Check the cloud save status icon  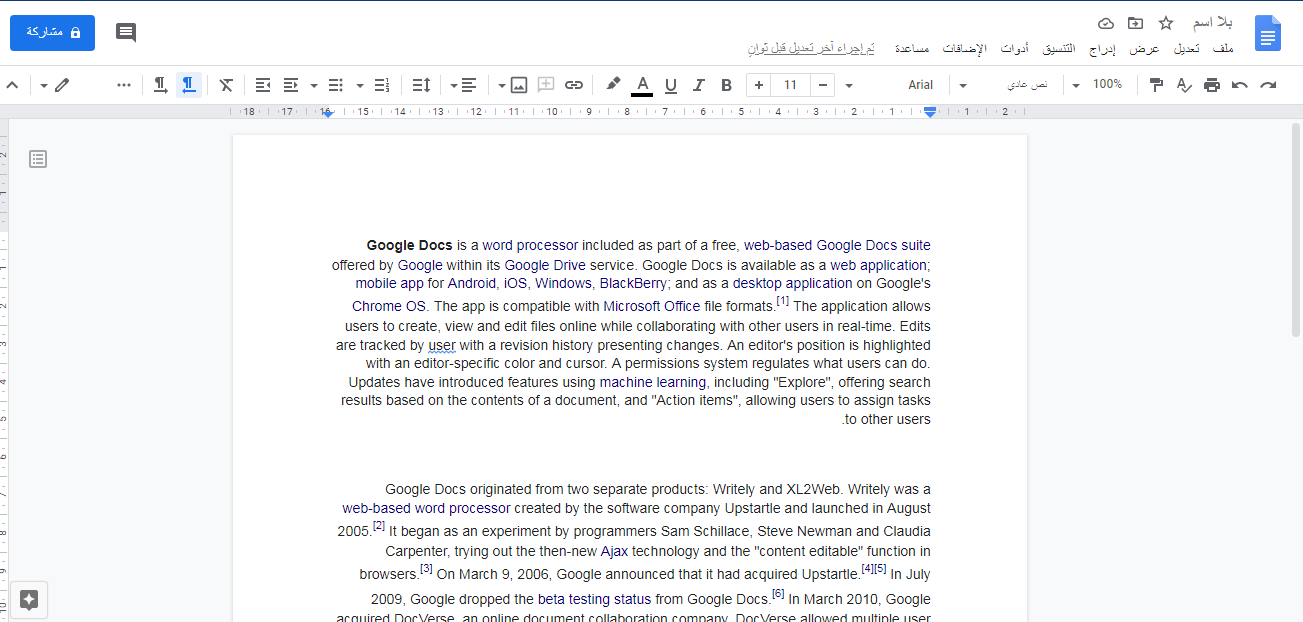(x=1105, y=23)
